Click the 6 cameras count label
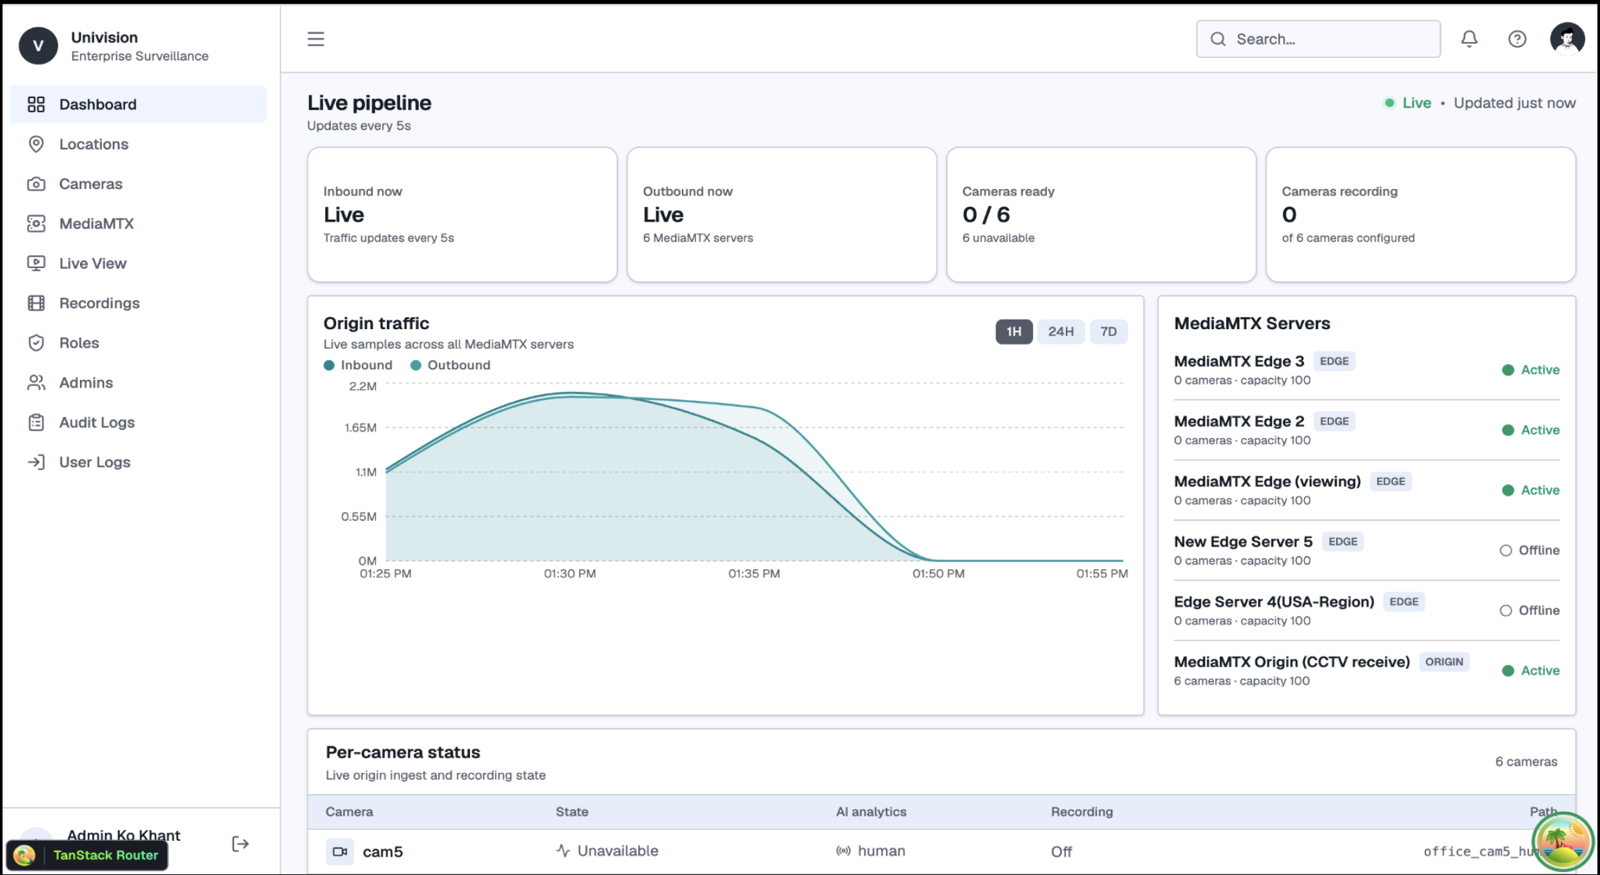The height and width of the screenshot is (875, 1600). pyautogui.click(x=1526, y=762)
